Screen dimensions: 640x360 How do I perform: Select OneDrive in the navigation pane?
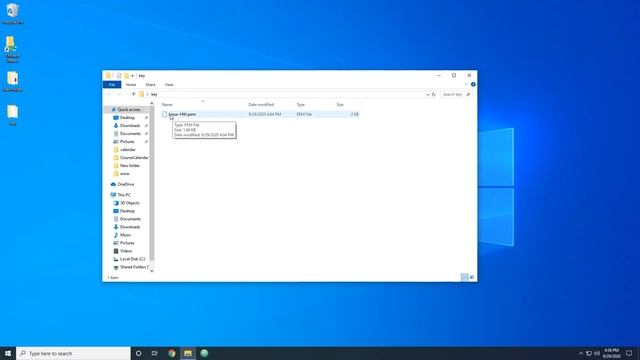coord(125,184)
